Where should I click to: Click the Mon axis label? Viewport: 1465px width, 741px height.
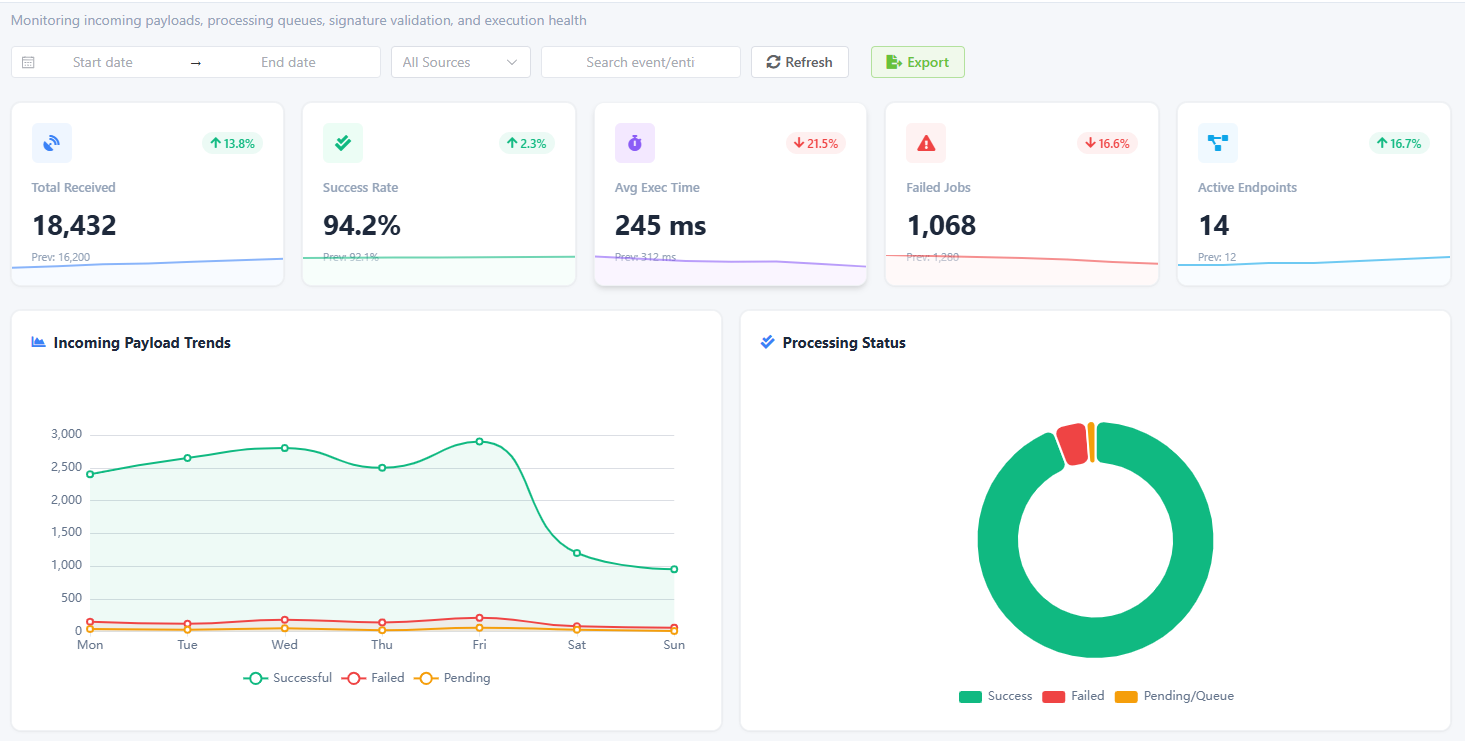point(90,645)
